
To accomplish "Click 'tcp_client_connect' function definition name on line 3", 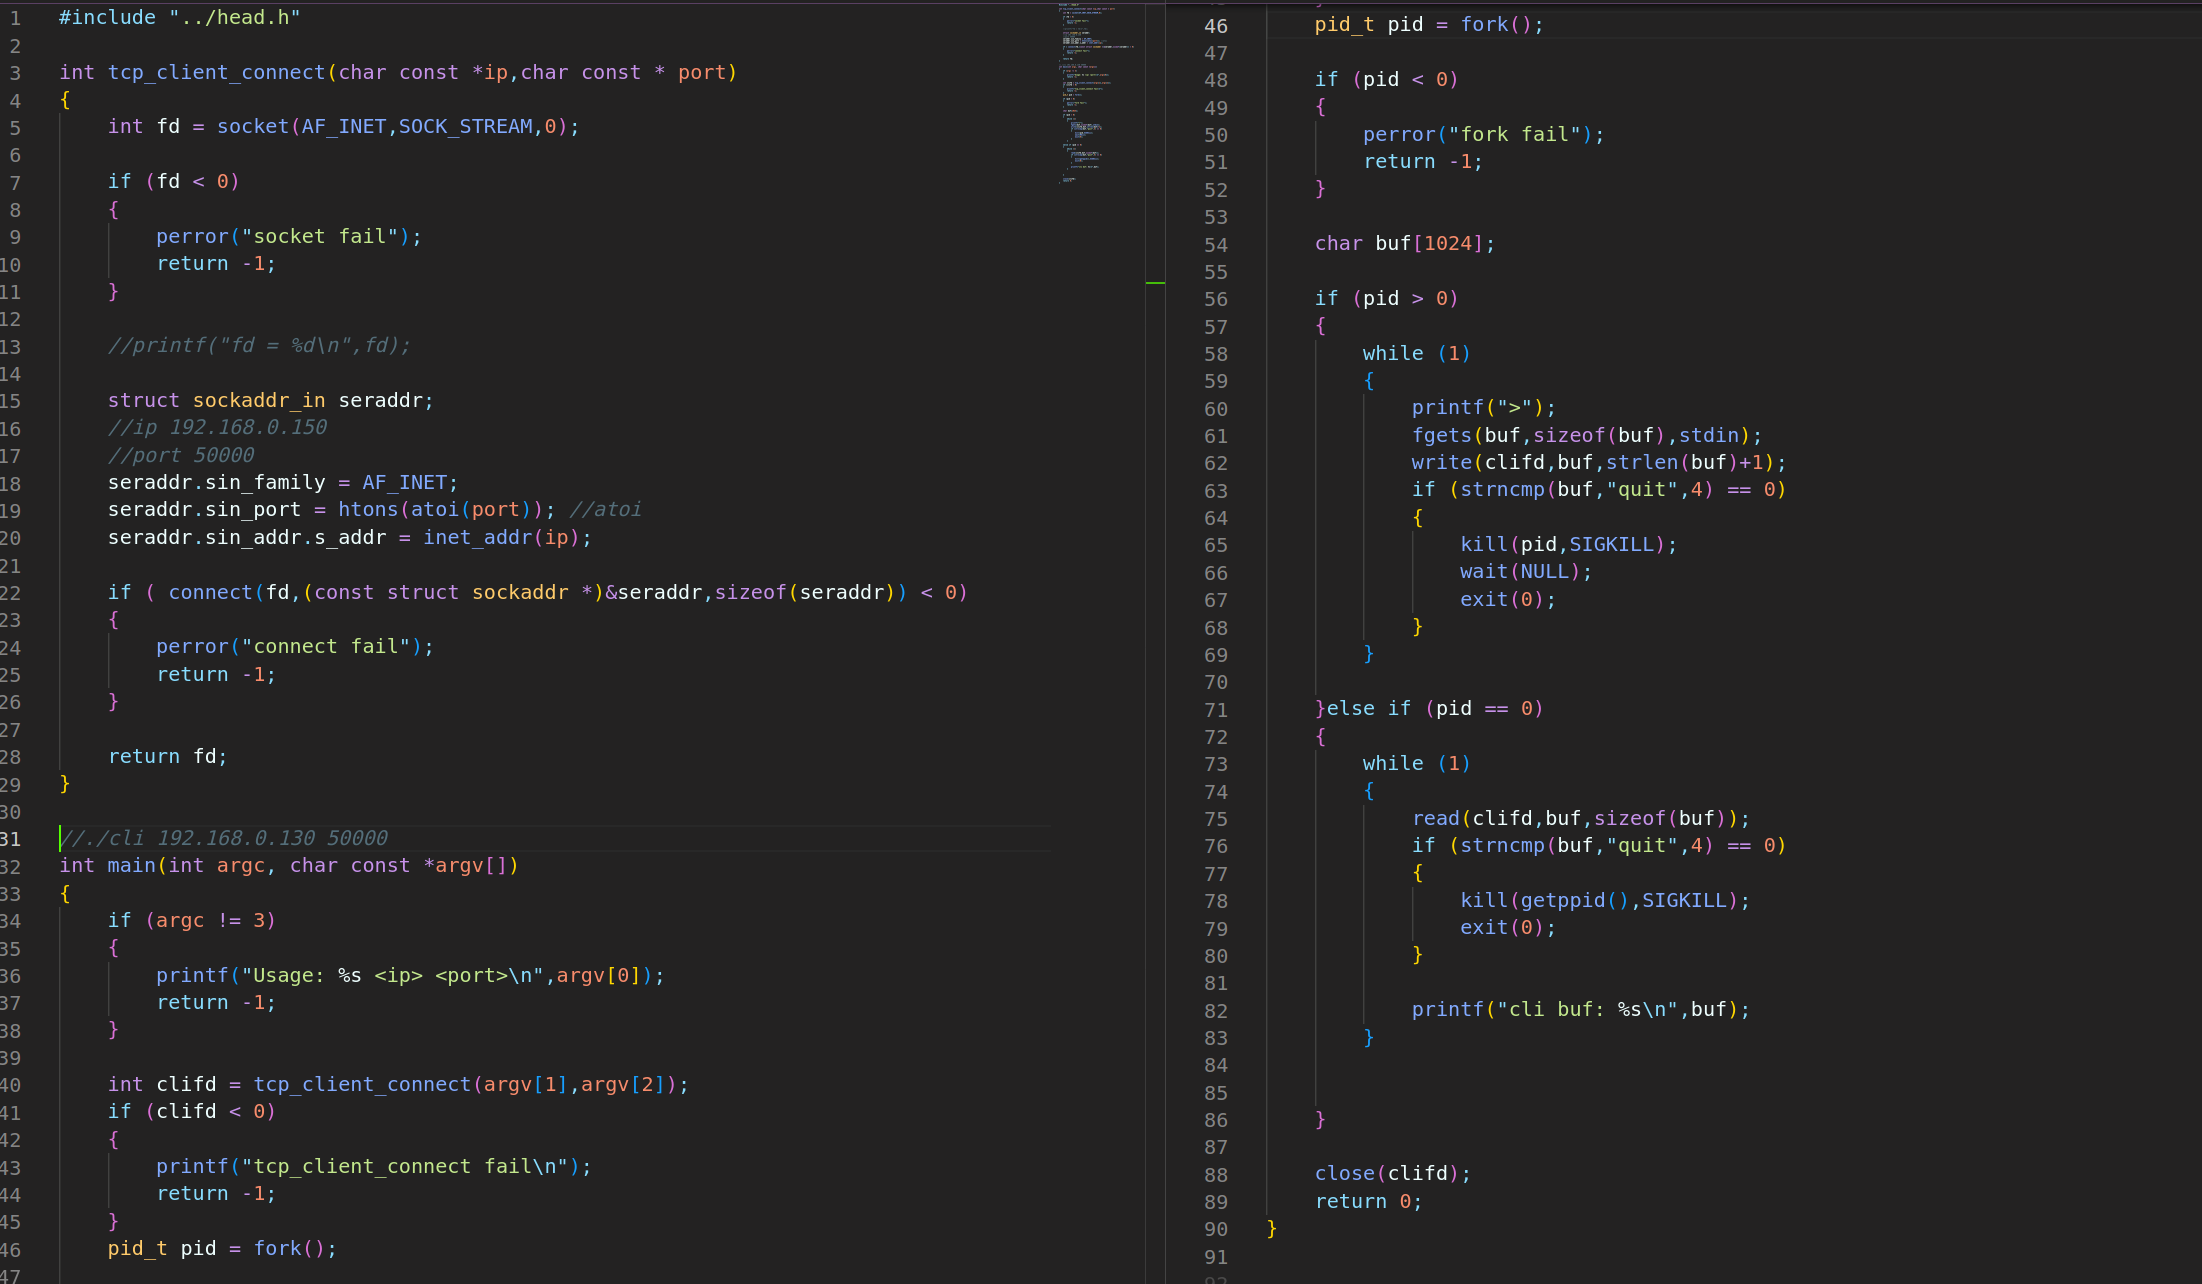I will [x=217, y=72].
